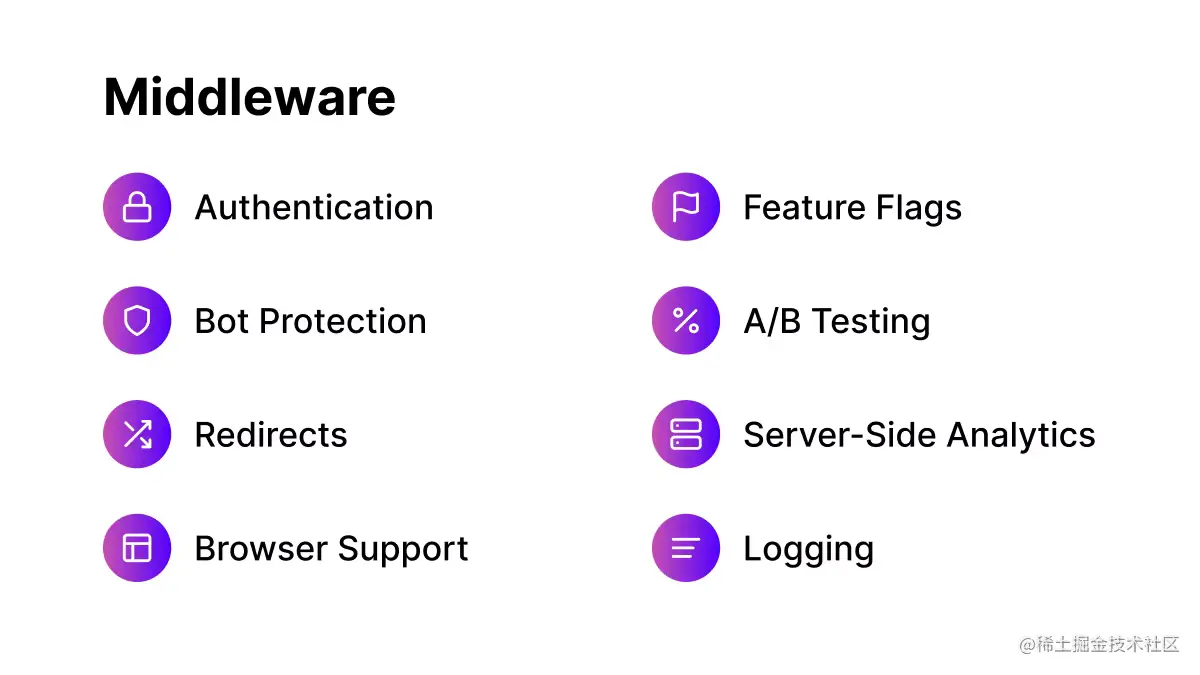Click the Authentication lock icon

(x=137, y=207)
